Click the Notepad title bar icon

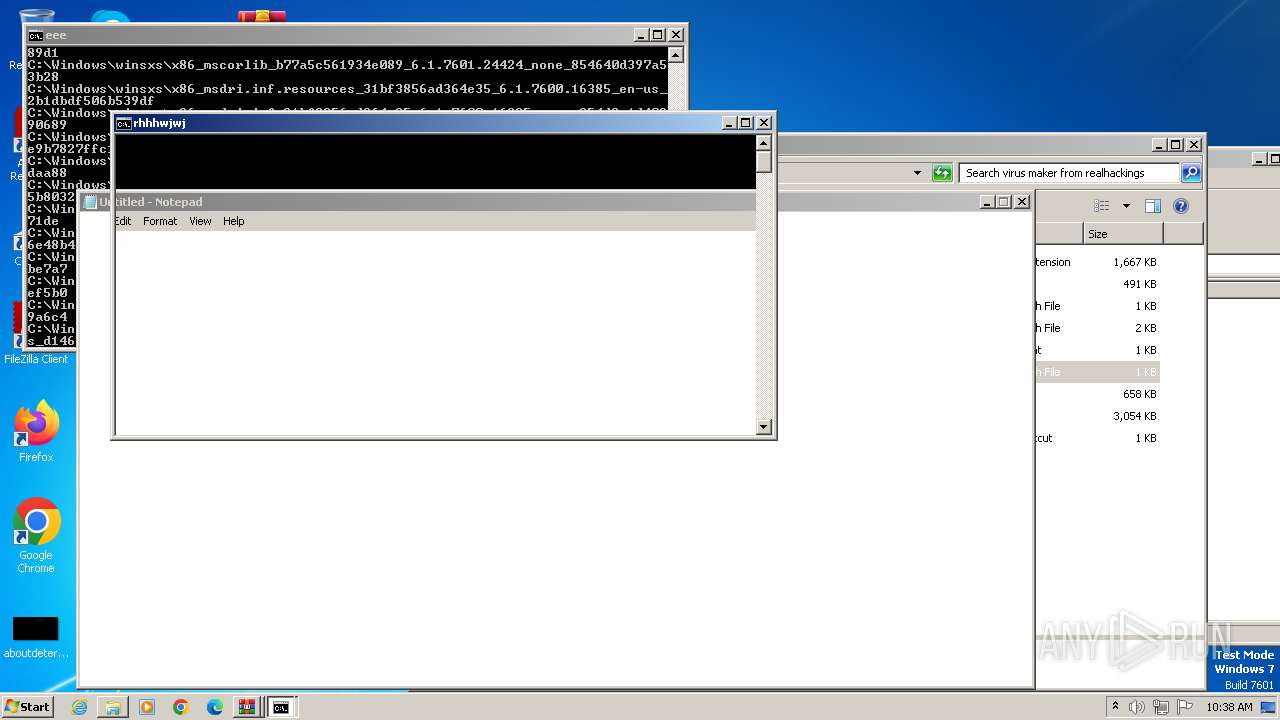pos(90,202)
